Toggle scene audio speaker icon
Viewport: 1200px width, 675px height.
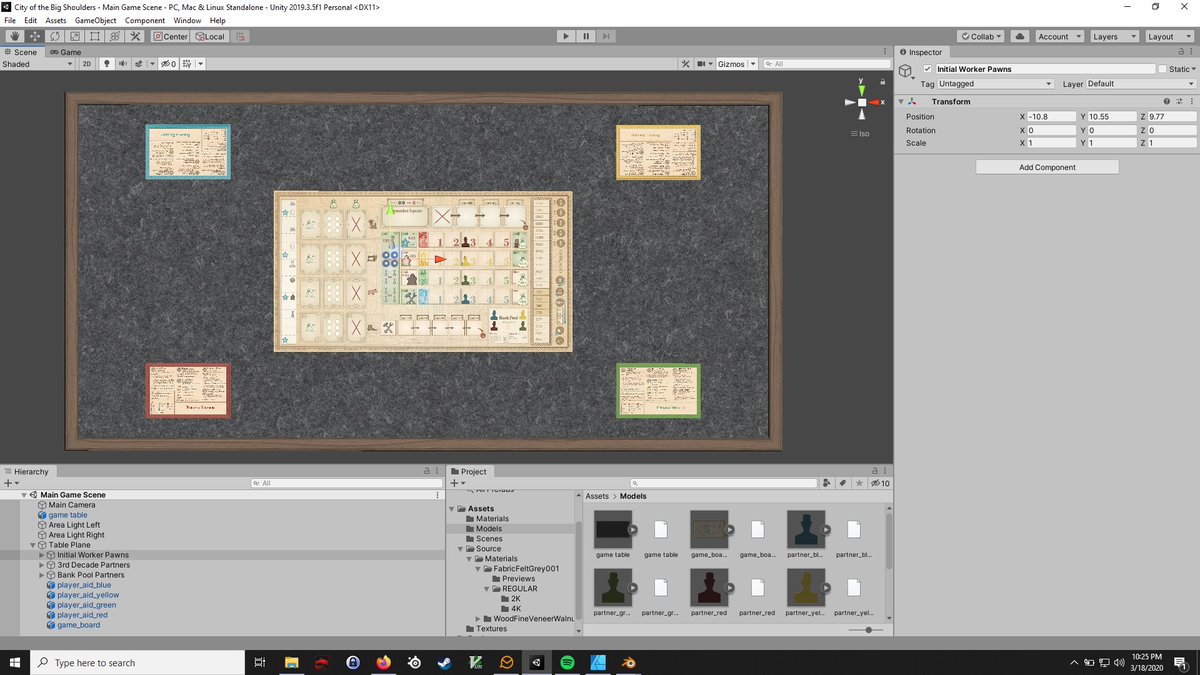(x=122, y=64)
